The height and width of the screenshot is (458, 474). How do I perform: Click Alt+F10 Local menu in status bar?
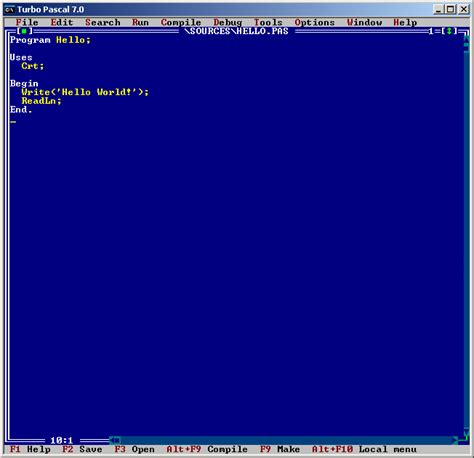pos(364,449)
